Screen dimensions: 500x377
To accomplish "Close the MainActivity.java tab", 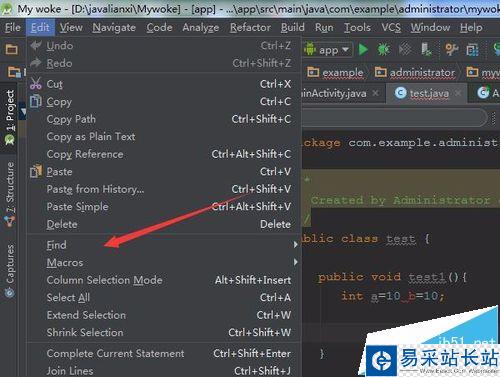I will pyautogui.click(x=376, y=93).
